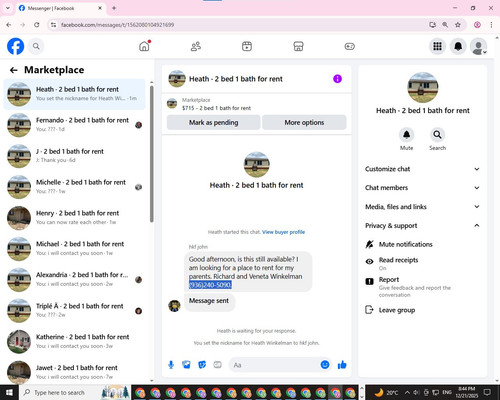Image resolution: width=500 pixels, height=400 pixels.
Task: Click Leave group option
Action: click(x=422, y=310)
